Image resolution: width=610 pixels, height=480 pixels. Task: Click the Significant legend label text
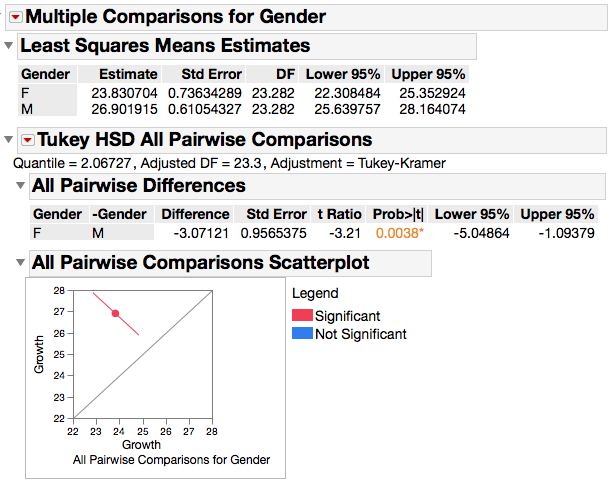[x=347, y=316]
